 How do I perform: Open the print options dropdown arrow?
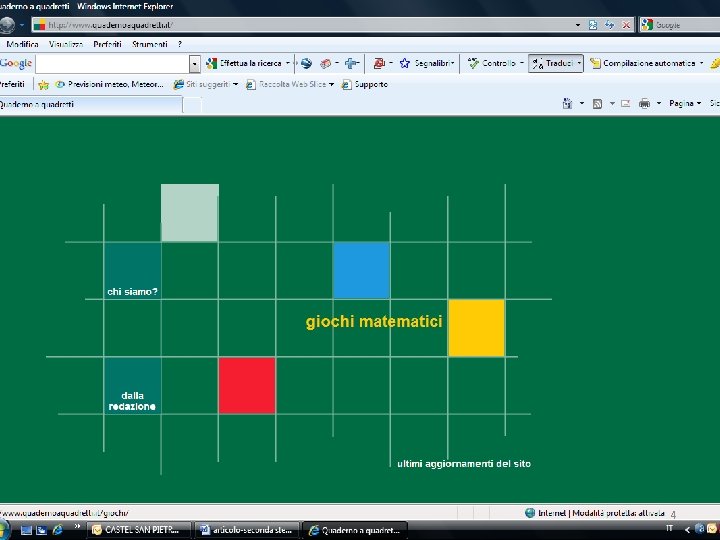coord(658,104)
